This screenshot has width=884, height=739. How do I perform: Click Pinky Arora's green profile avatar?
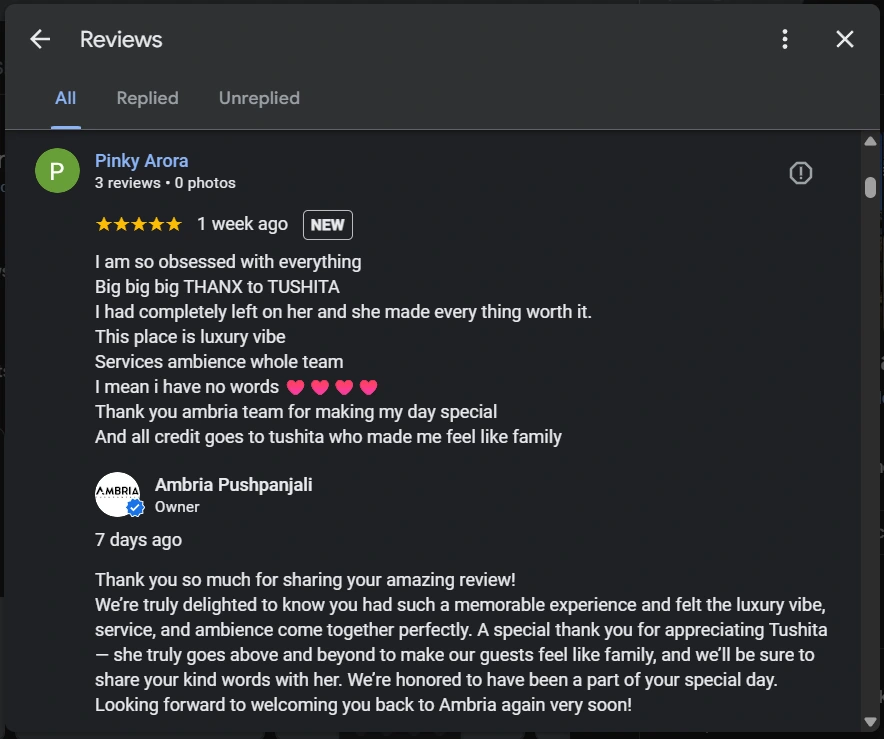point(57,171)
